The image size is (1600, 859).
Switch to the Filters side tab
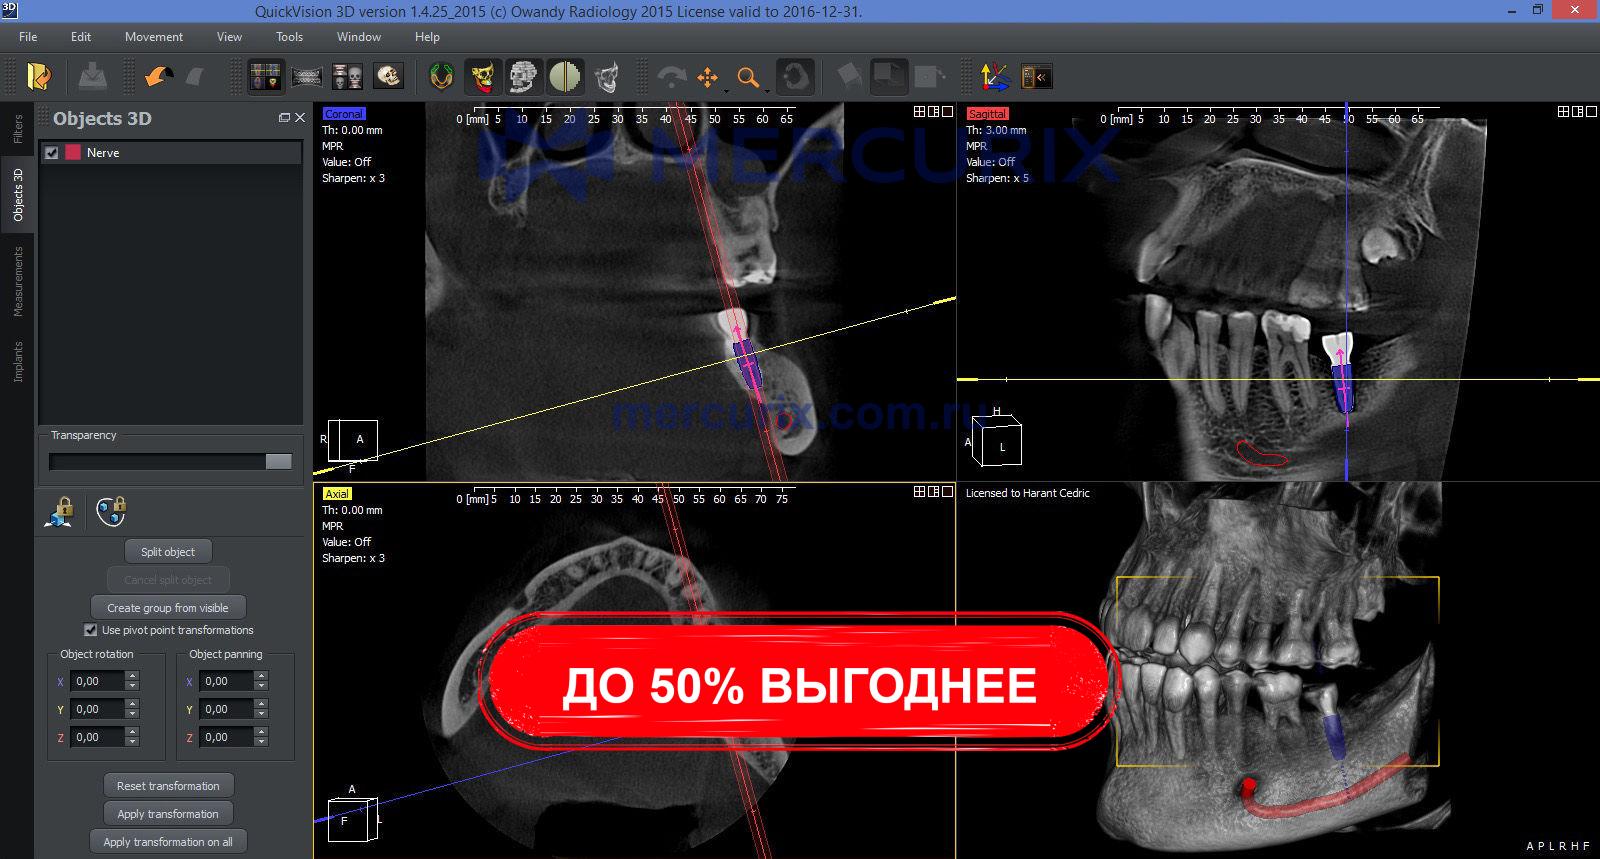point(17,130)
